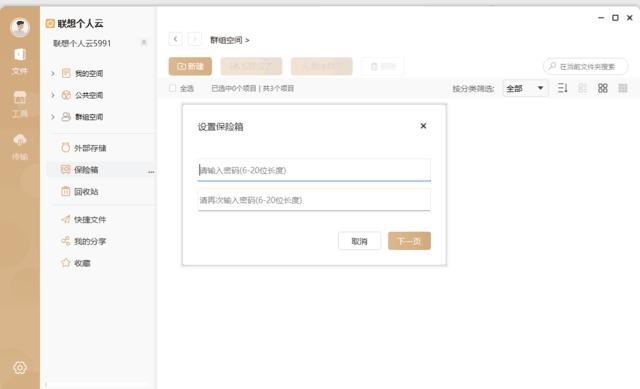Screen dimensions: 640x389
Task: Close the 设置保险箱 dialog
Action: [x=423, y=126]
